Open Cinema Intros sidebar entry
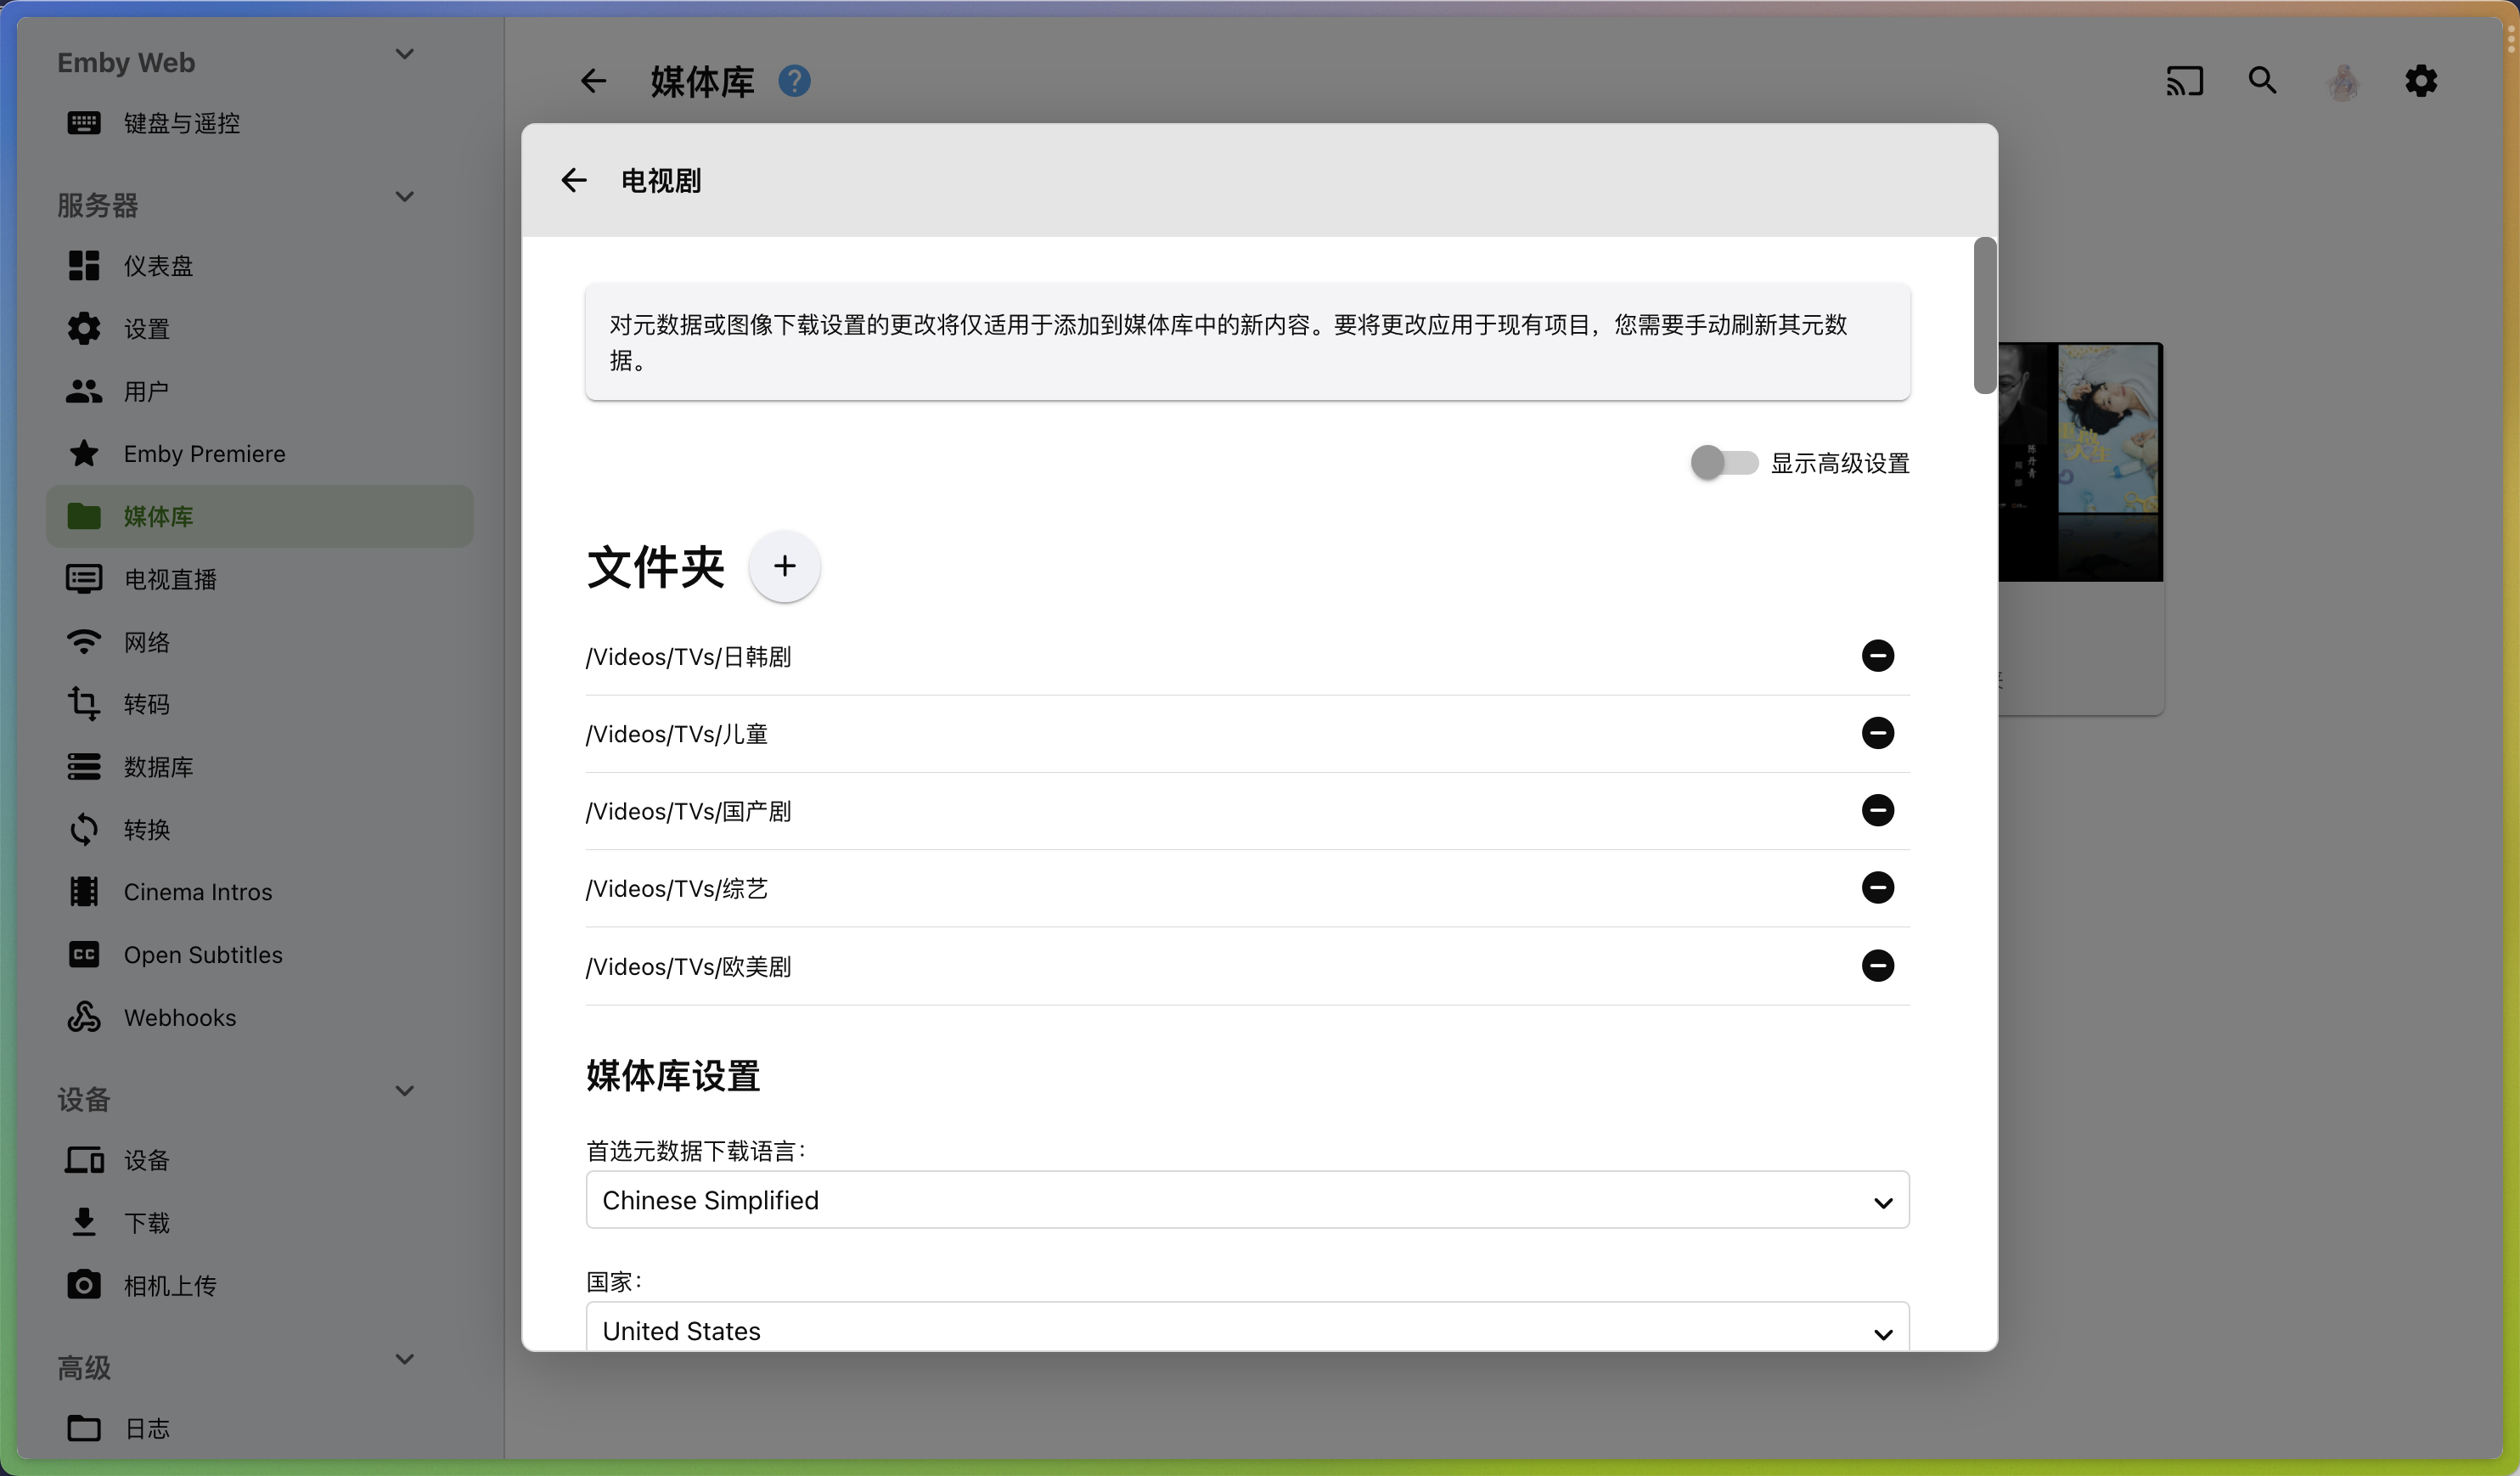This screenshot has height=1476, width=2520. click(260, 892)
